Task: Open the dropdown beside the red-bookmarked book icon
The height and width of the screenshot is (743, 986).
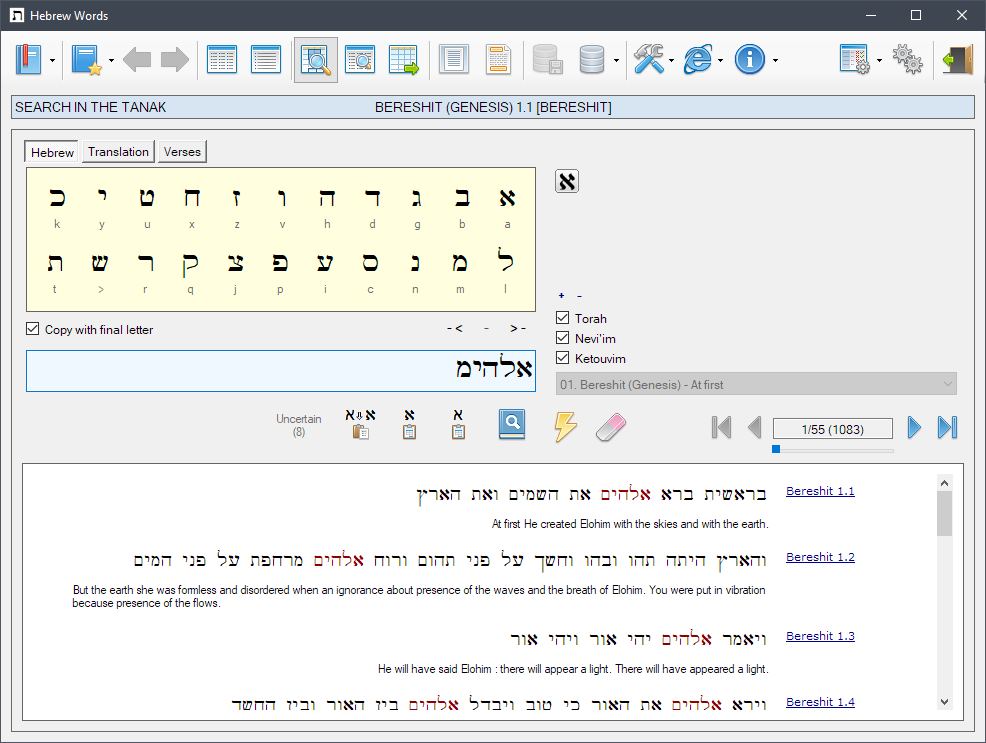Action: 52,60
